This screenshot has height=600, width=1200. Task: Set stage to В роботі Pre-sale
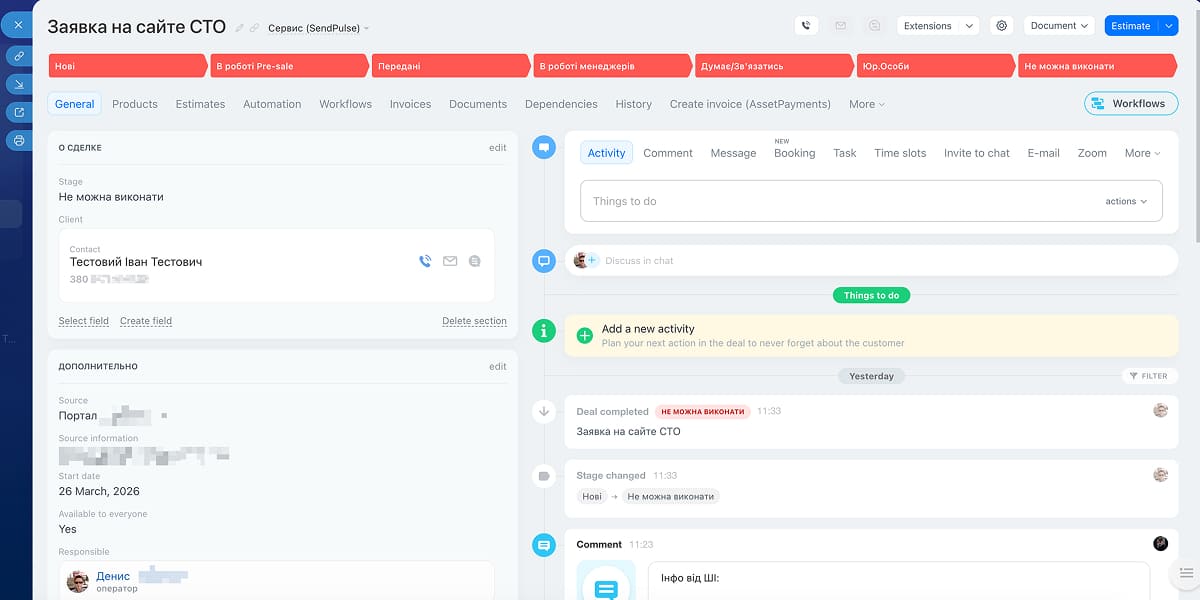[x=289, y=66]
